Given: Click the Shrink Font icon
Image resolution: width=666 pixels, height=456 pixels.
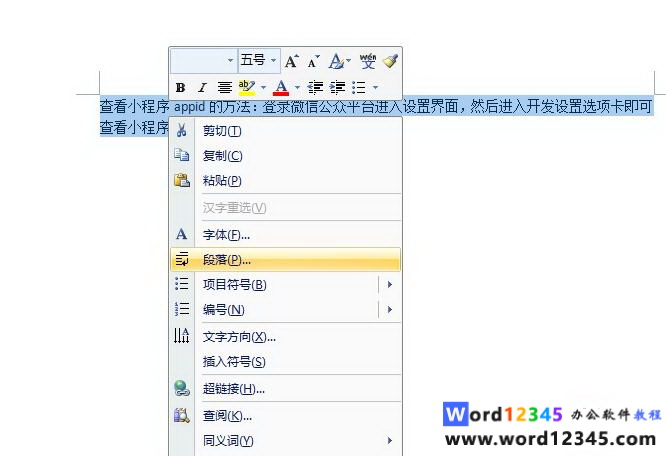Looking at the screenshot, I should (x=314, y=62).
